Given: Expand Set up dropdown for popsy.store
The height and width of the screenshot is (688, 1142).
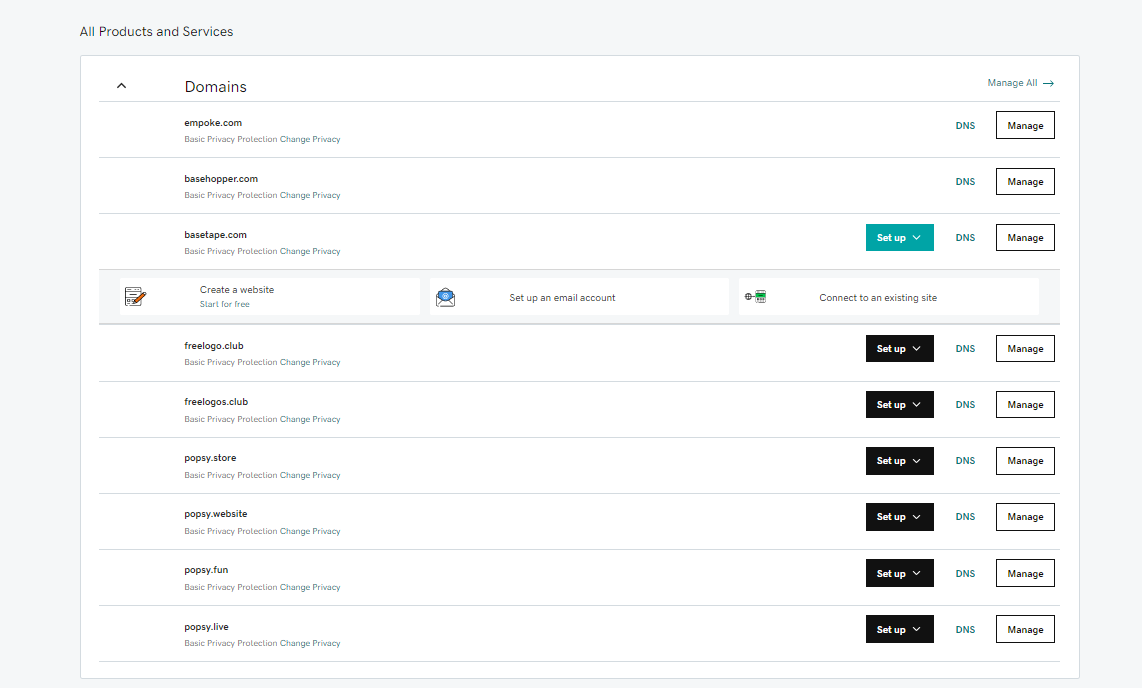Looking at the screenshot, I should 899,461.
